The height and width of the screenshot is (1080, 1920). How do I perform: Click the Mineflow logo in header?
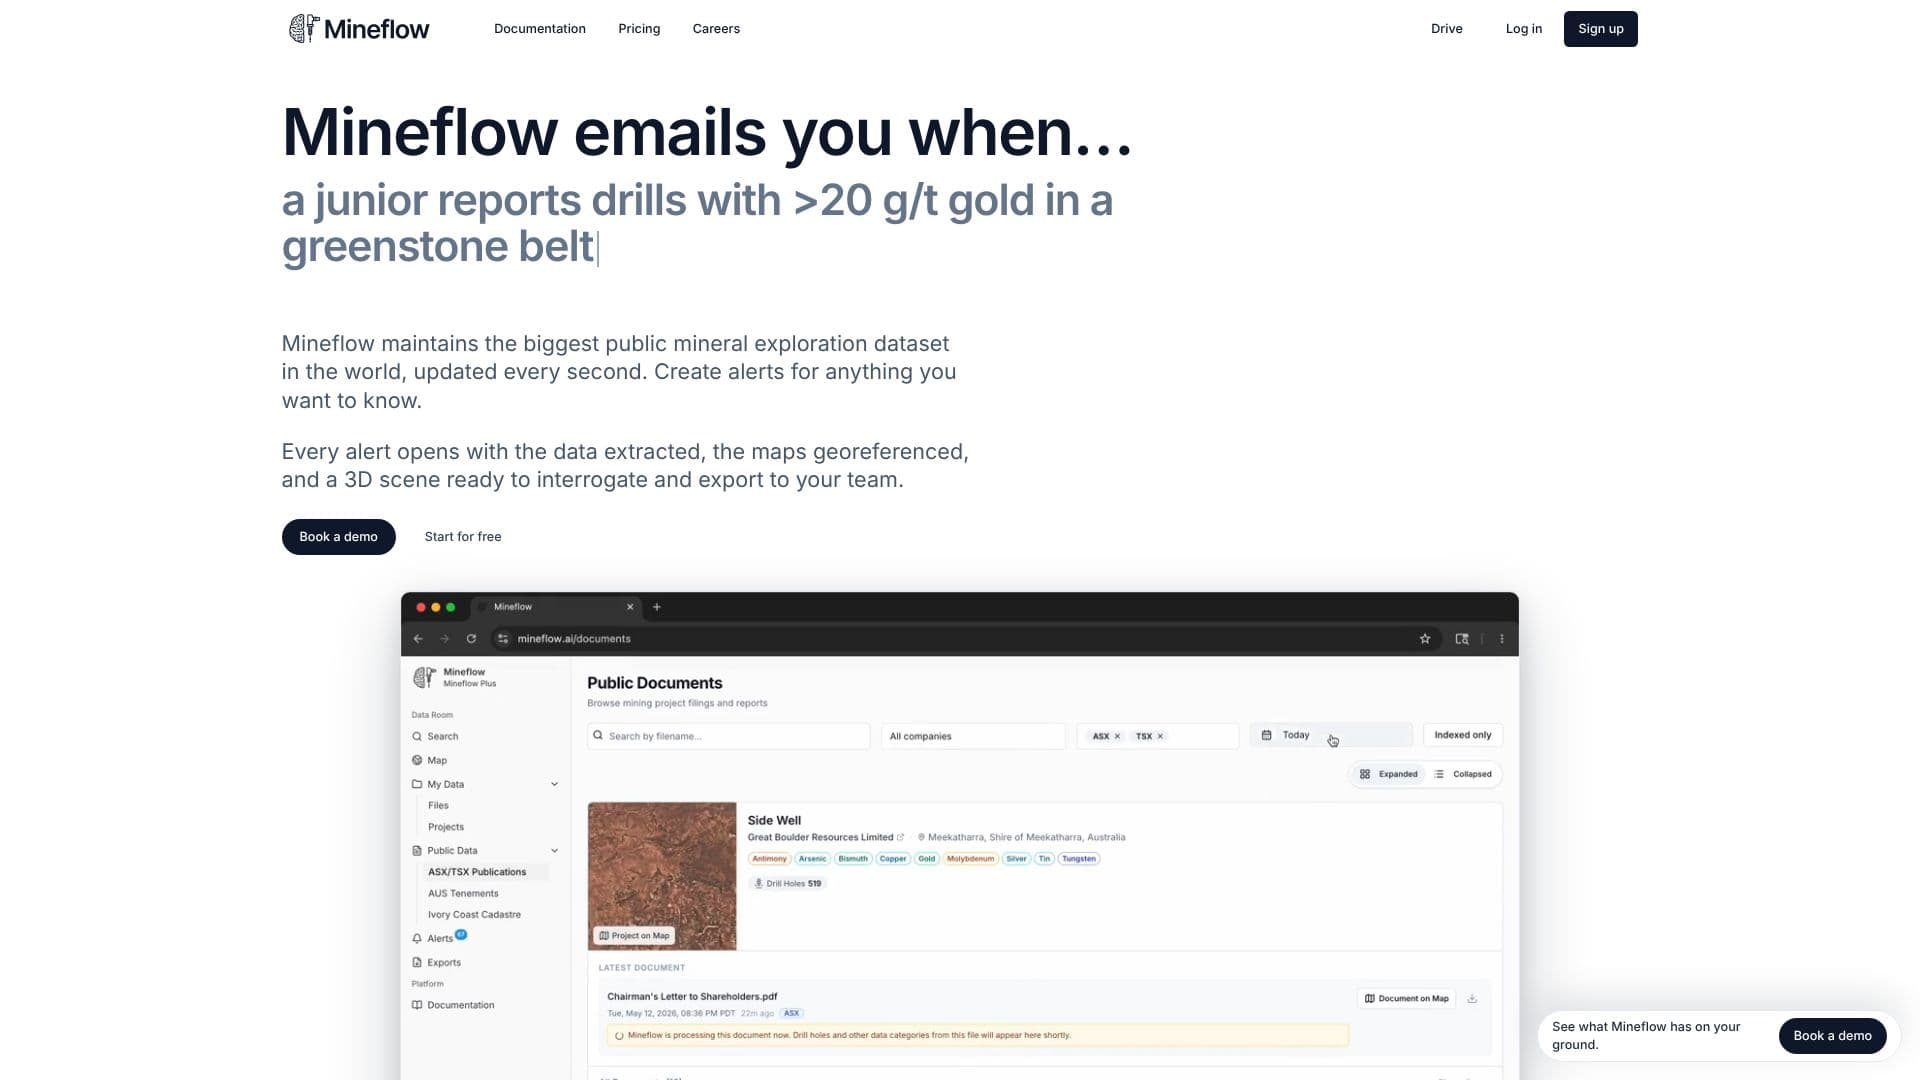(359, 29)
